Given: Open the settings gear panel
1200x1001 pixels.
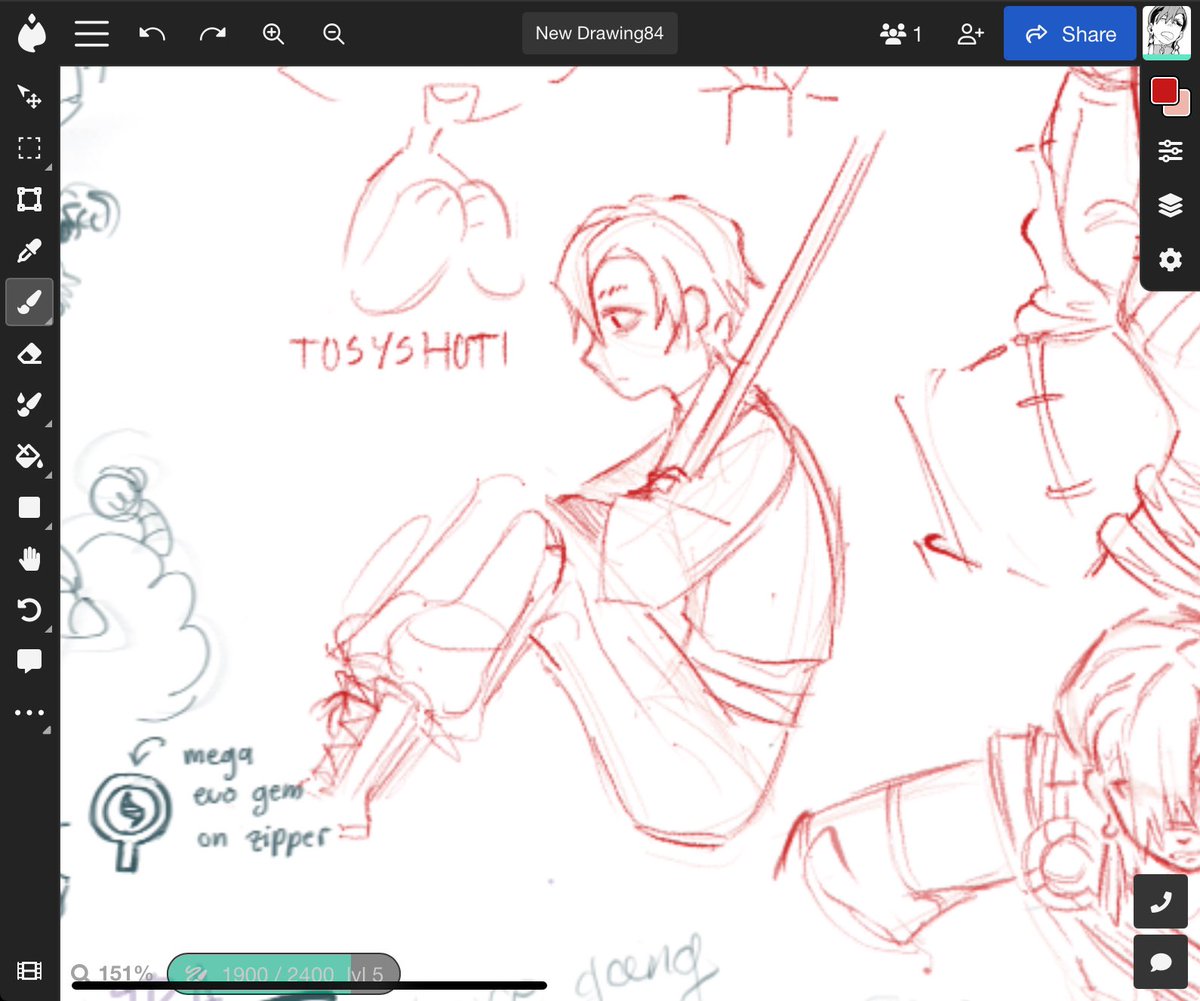Looking at the screenshot, I should [1170, 260].
